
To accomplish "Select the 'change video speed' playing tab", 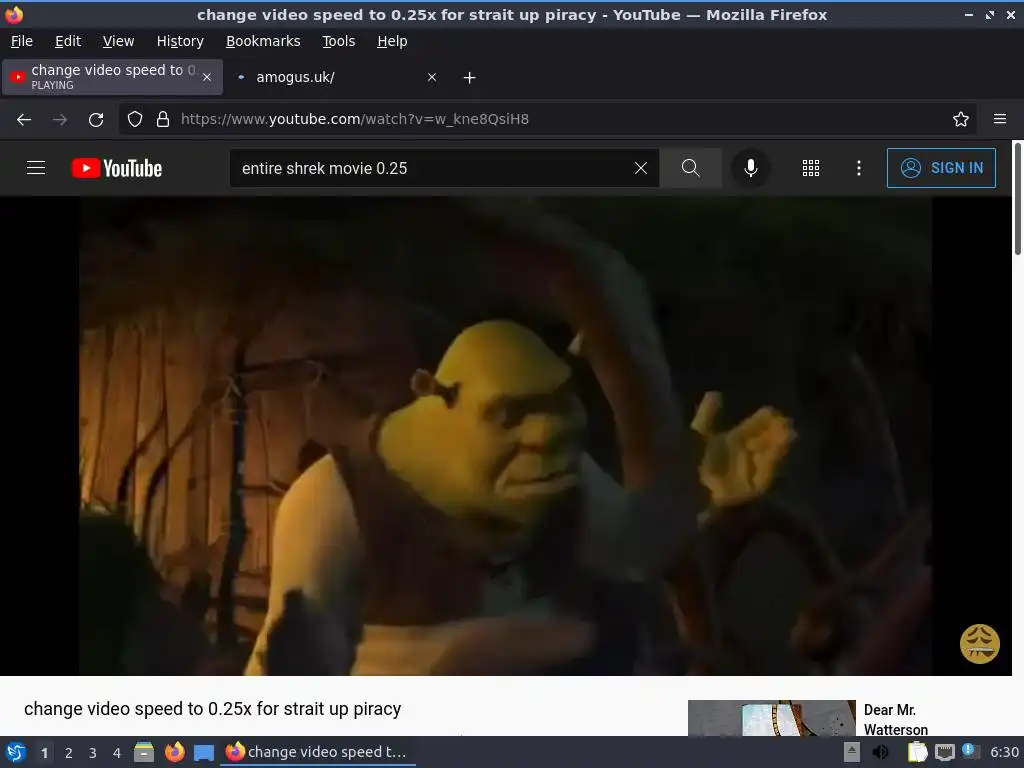I will [112, 77].
